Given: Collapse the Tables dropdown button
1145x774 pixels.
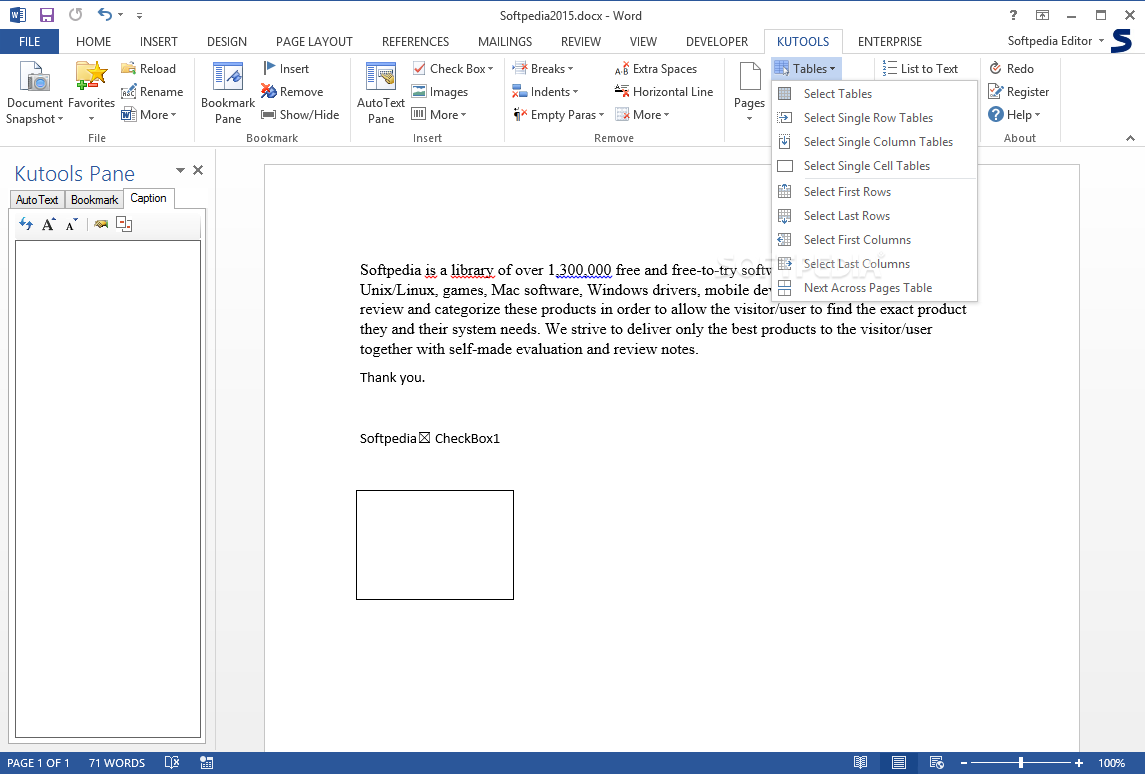Looking at the screenshot, I should pos(806,69).
